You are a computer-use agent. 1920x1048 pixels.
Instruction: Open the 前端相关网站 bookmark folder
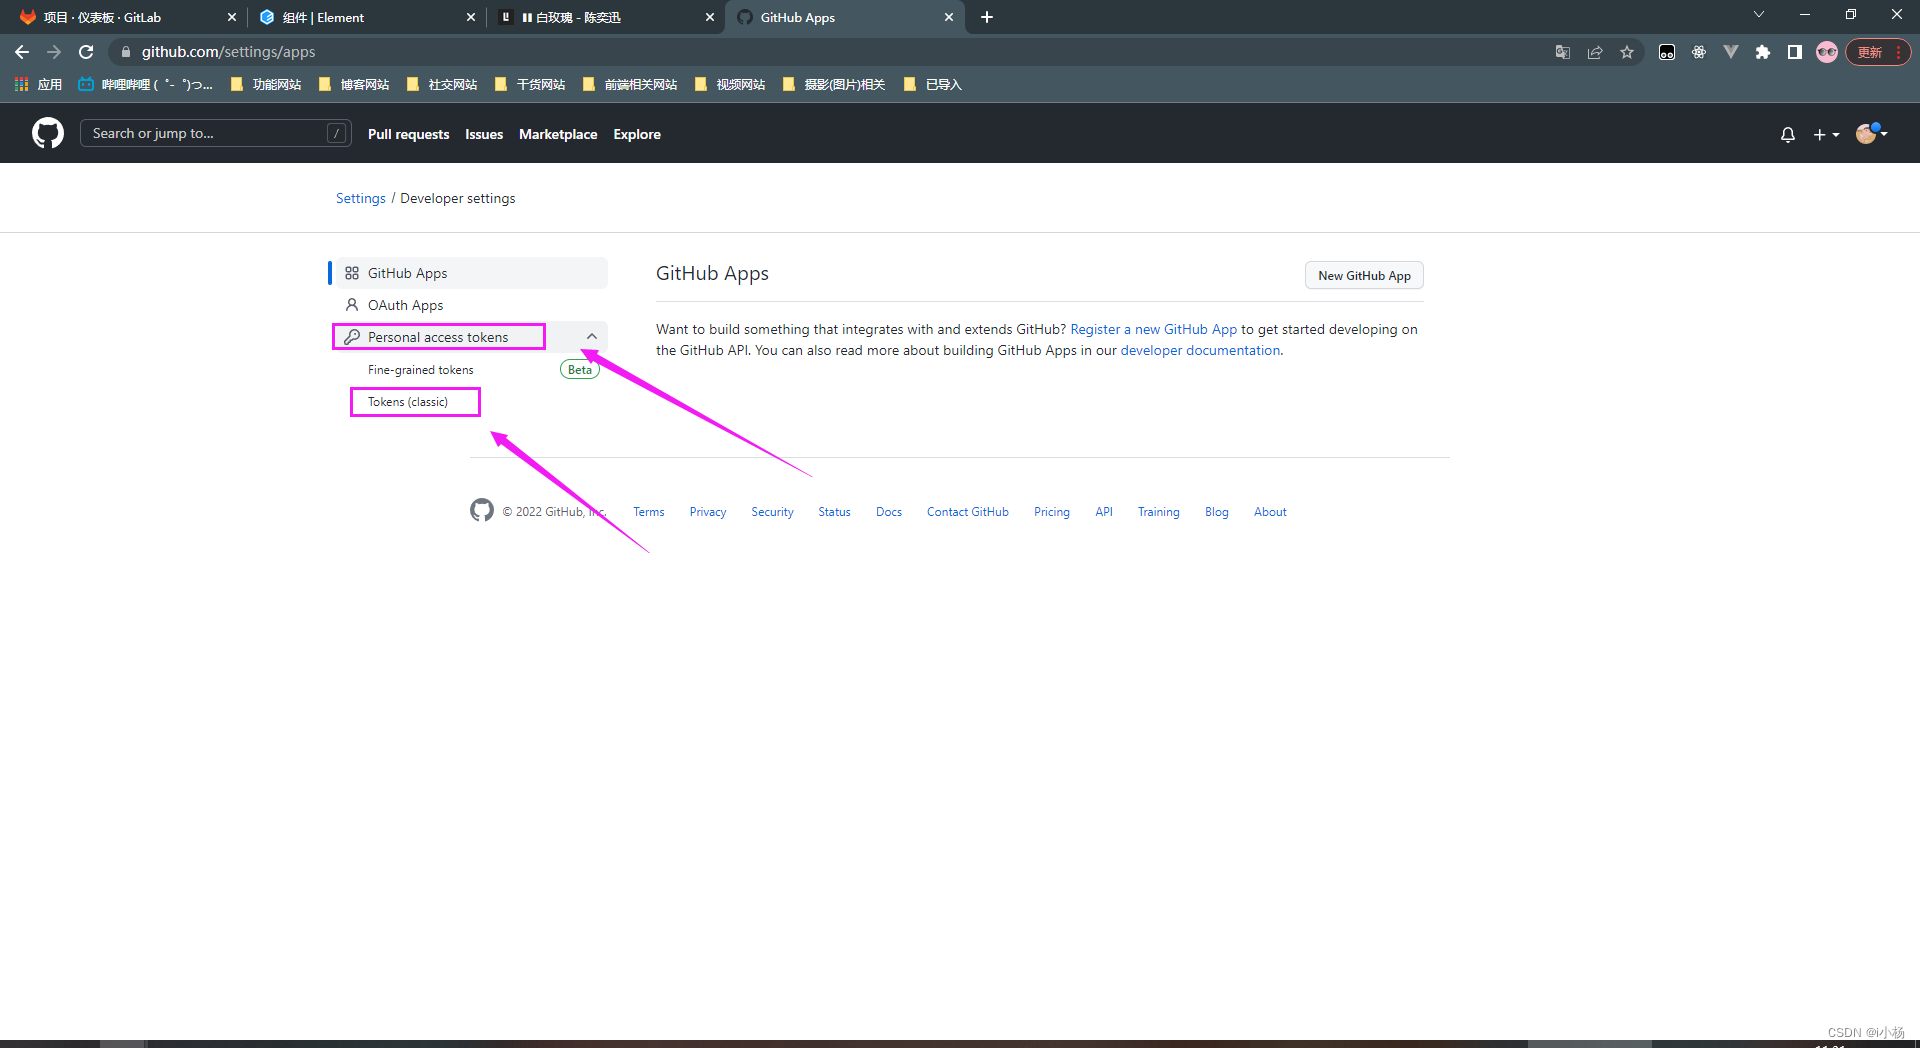coord(630,84)
